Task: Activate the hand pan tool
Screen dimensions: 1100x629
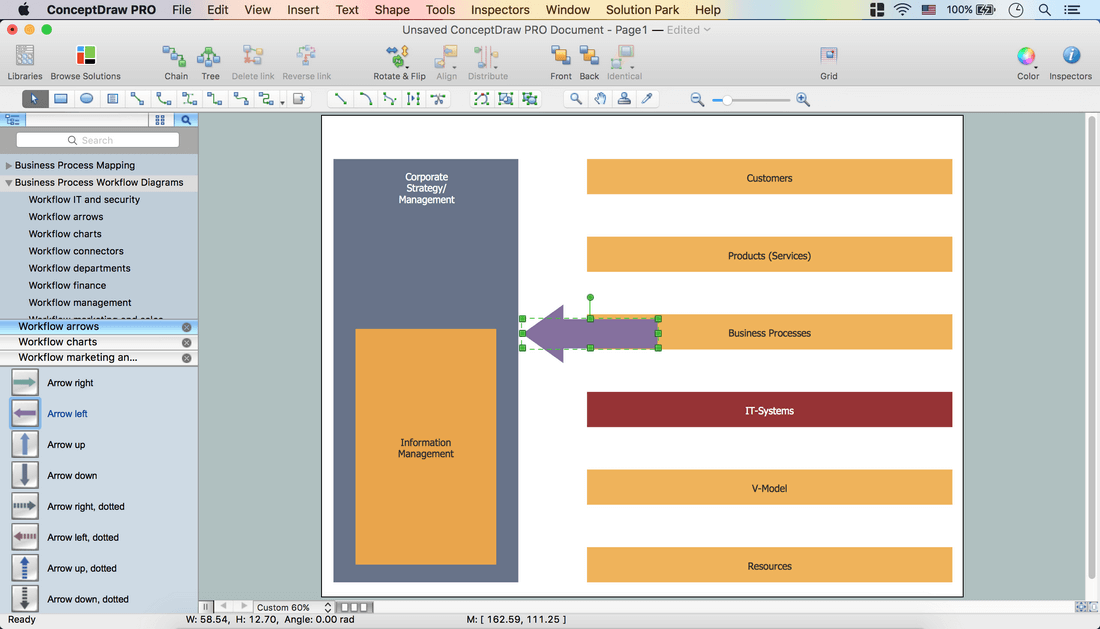Action: tap(600, 99)
